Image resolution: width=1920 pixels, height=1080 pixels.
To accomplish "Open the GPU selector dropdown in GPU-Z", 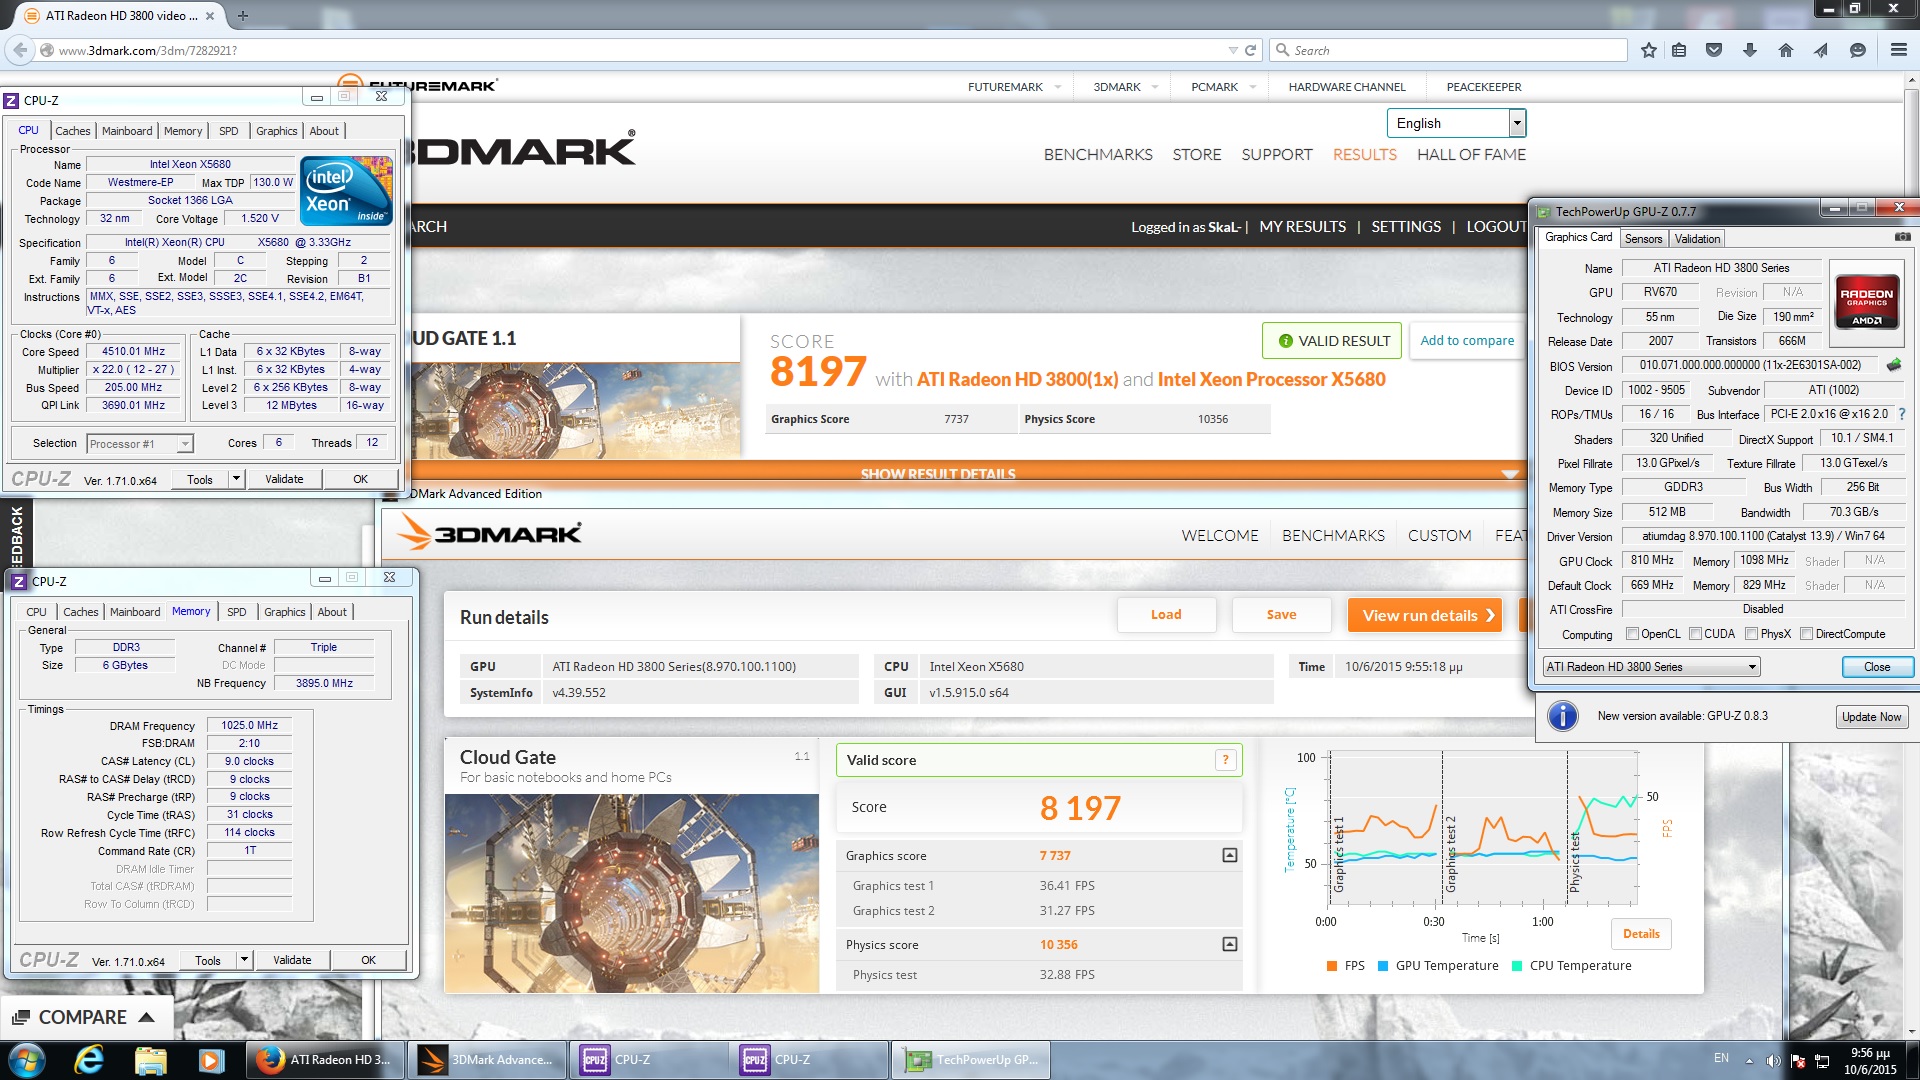I will coord(1651,667).
